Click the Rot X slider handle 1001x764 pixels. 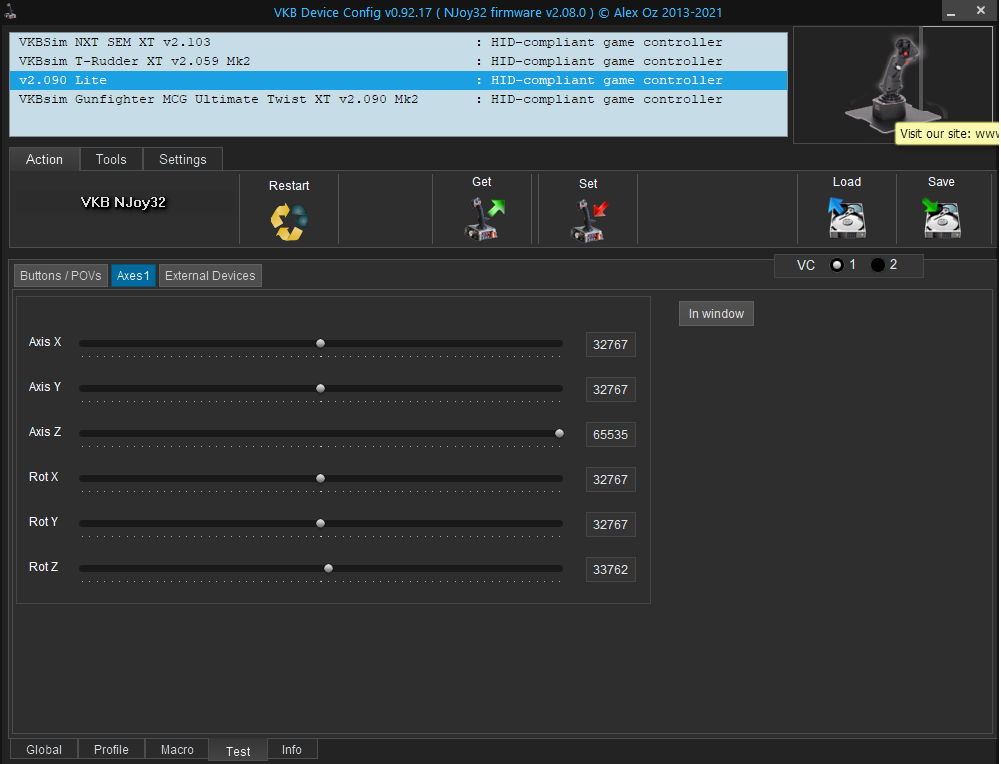tap(320, 478)
